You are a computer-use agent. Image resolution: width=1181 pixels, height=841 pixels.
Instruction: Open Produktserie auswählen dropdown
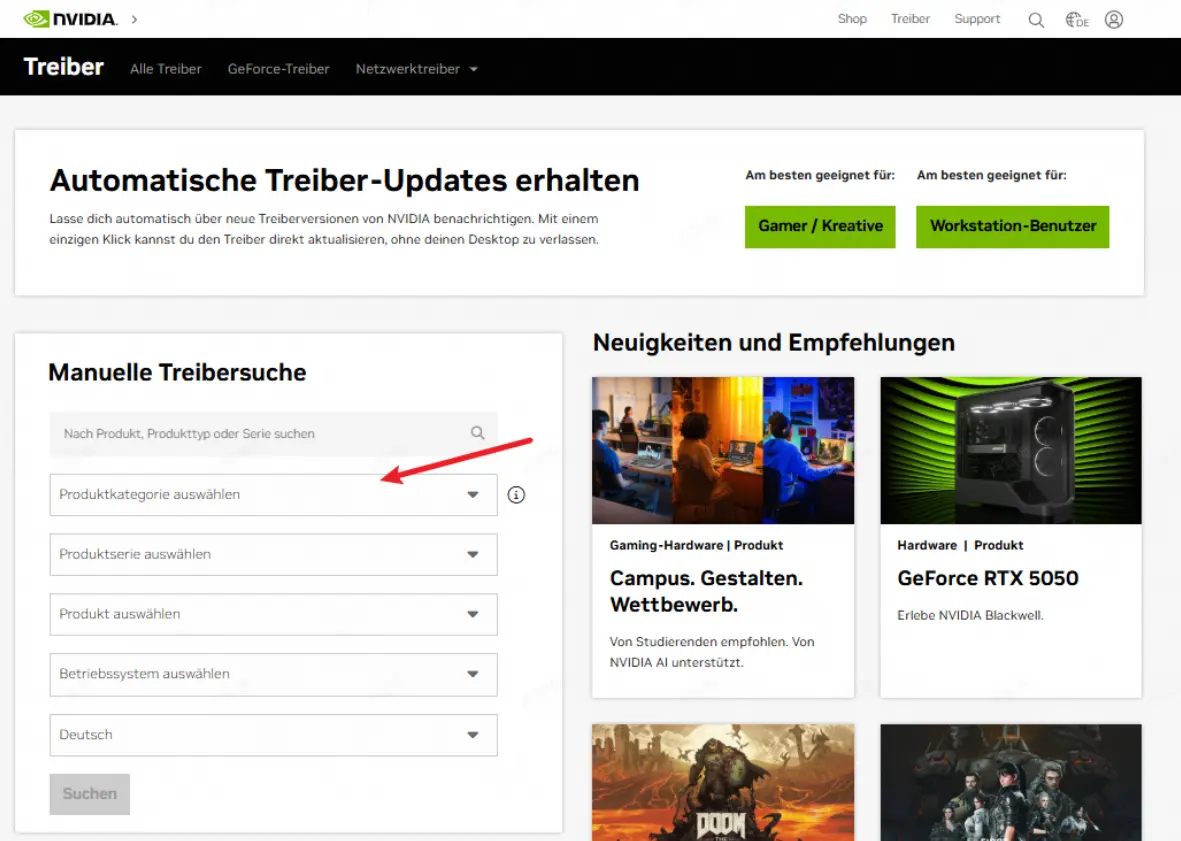[x=273, y=554]
